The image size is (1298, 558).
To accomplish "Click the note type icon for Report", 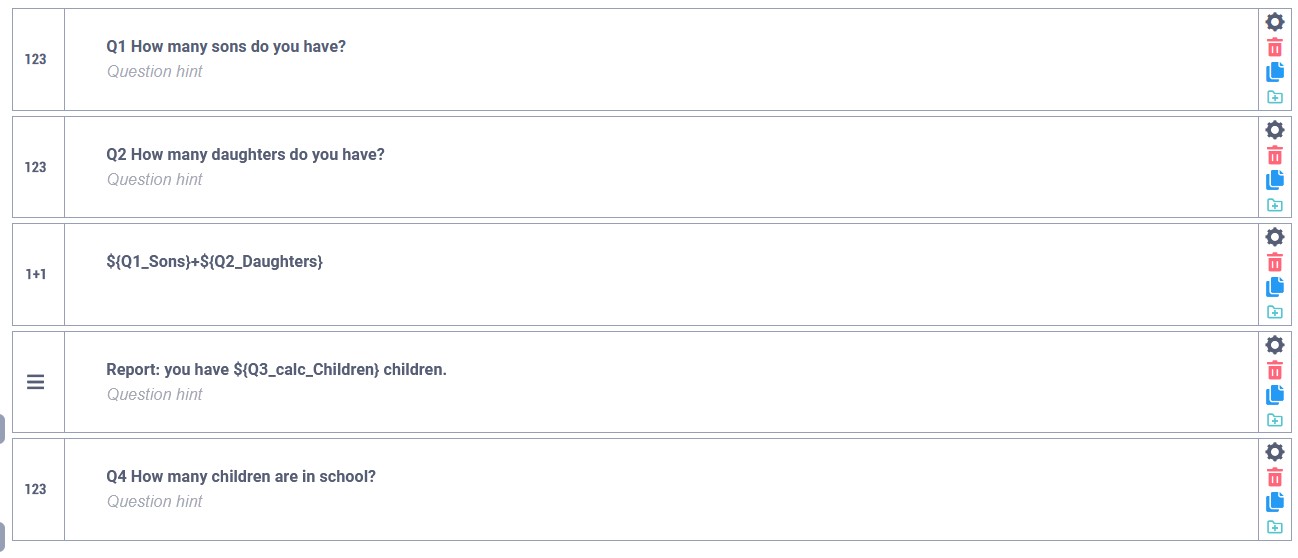I will click(x=36, y=382).
